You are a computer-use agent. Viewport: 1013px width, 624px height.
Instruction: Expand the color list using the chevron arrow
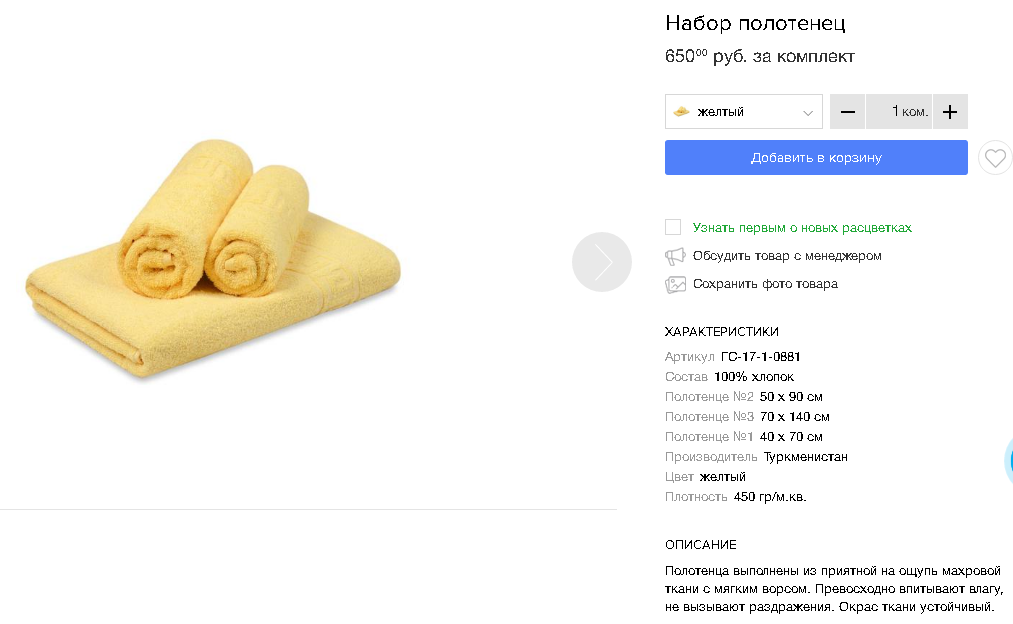pyautogui.click(x=808, y=113)
